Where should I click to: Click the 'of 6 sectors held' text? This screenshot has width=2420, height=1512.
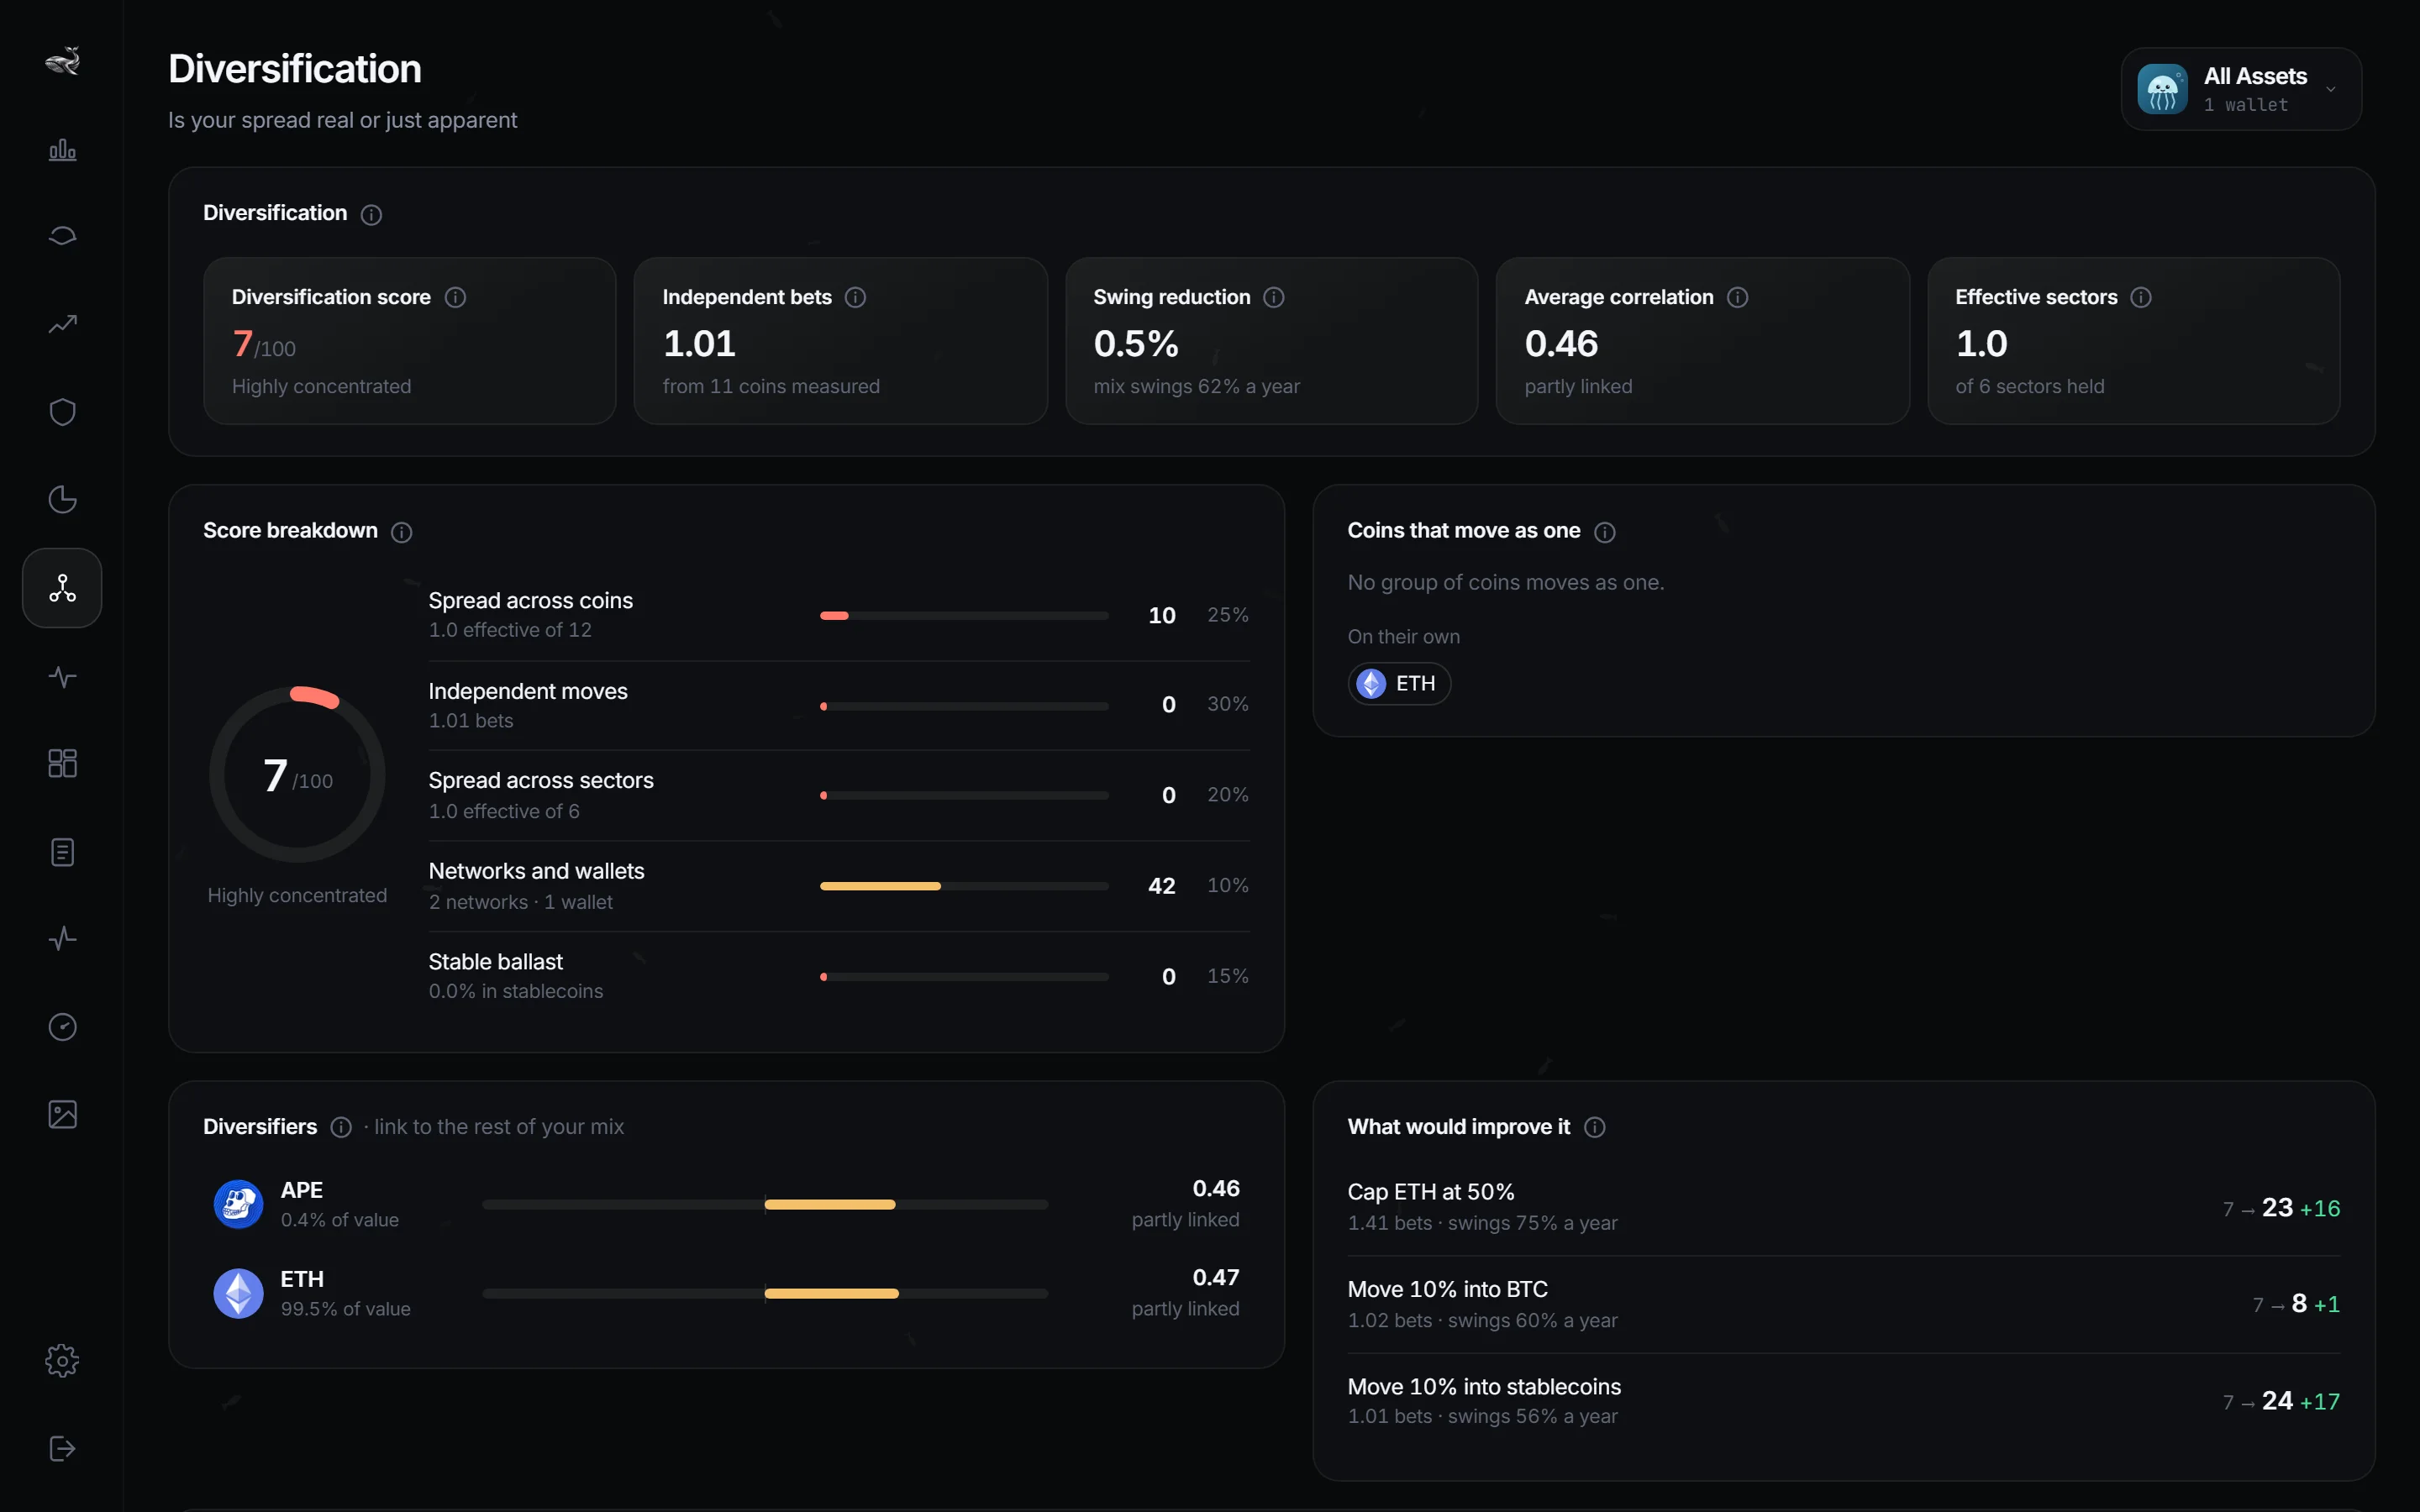2029,387
